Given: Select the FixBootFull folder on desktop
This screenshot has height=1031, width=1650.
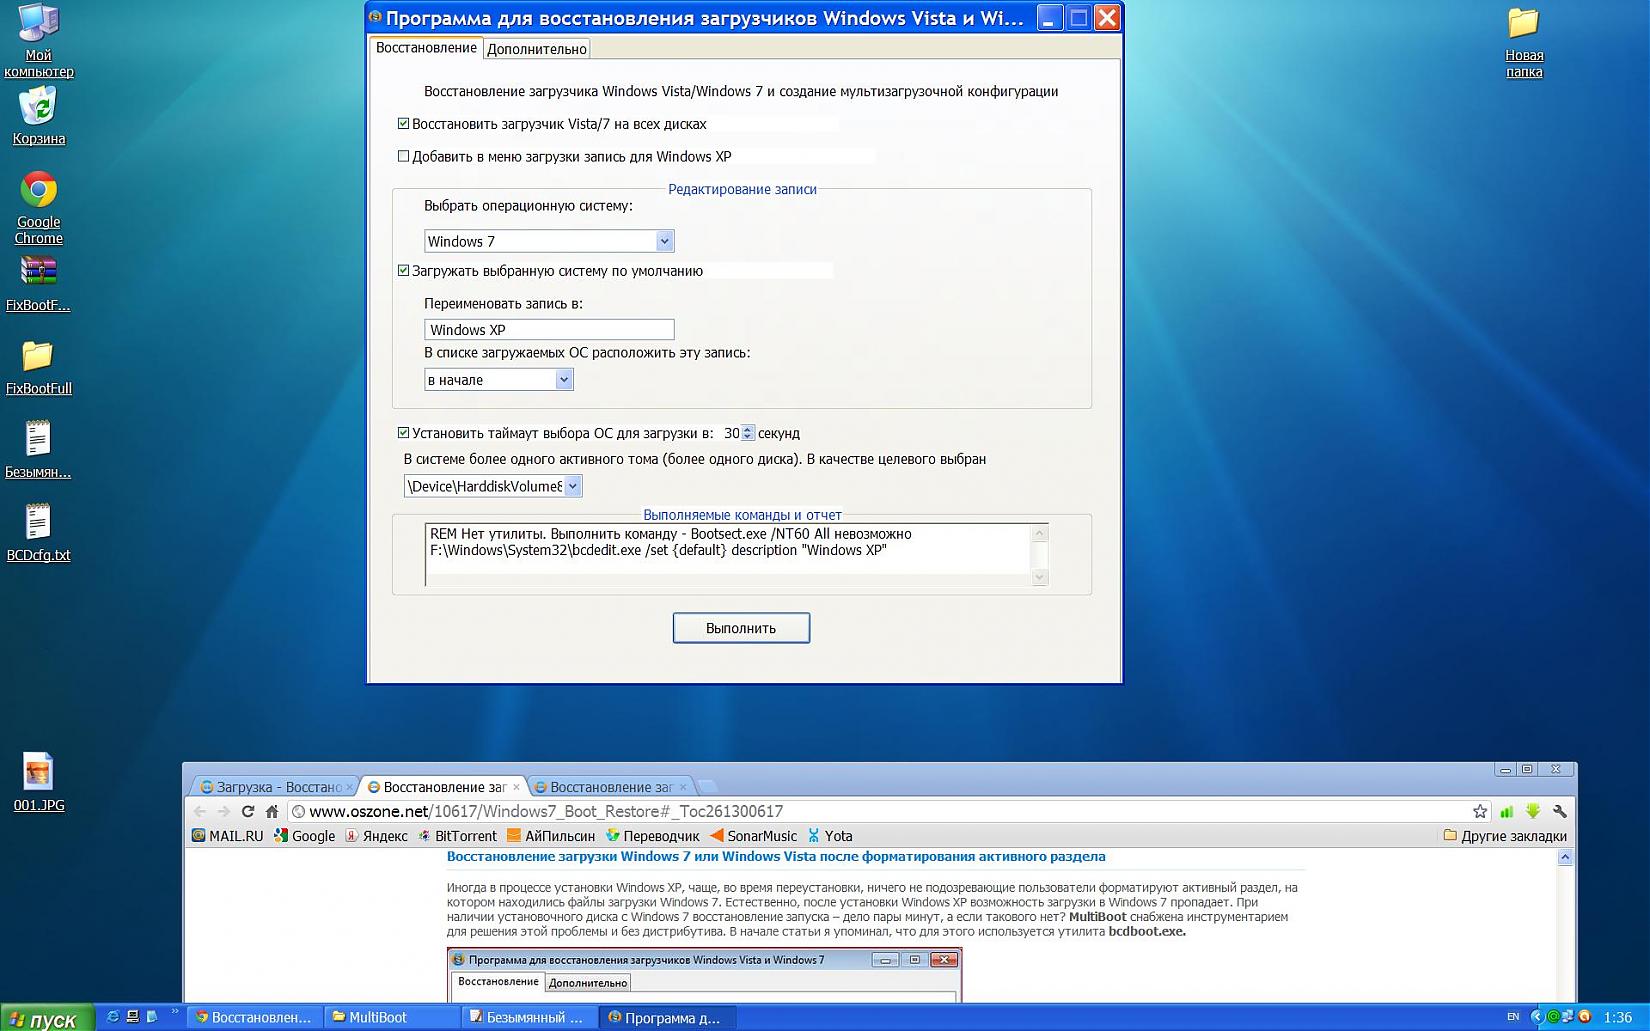Looking at the screenshot, I should coord(38,367).
